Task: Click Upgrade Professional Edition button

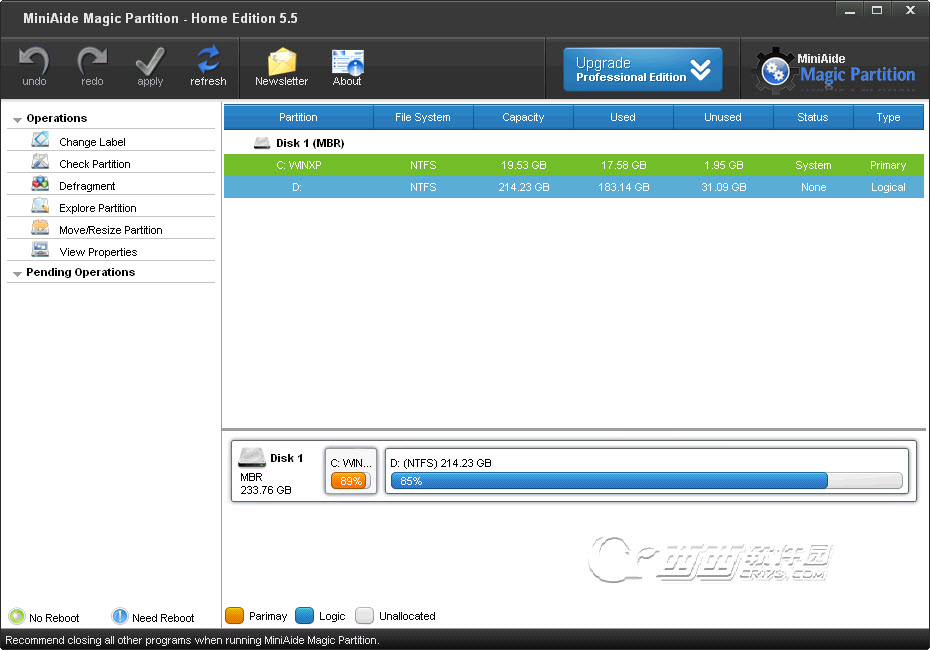Action: (x=643, y=69)
